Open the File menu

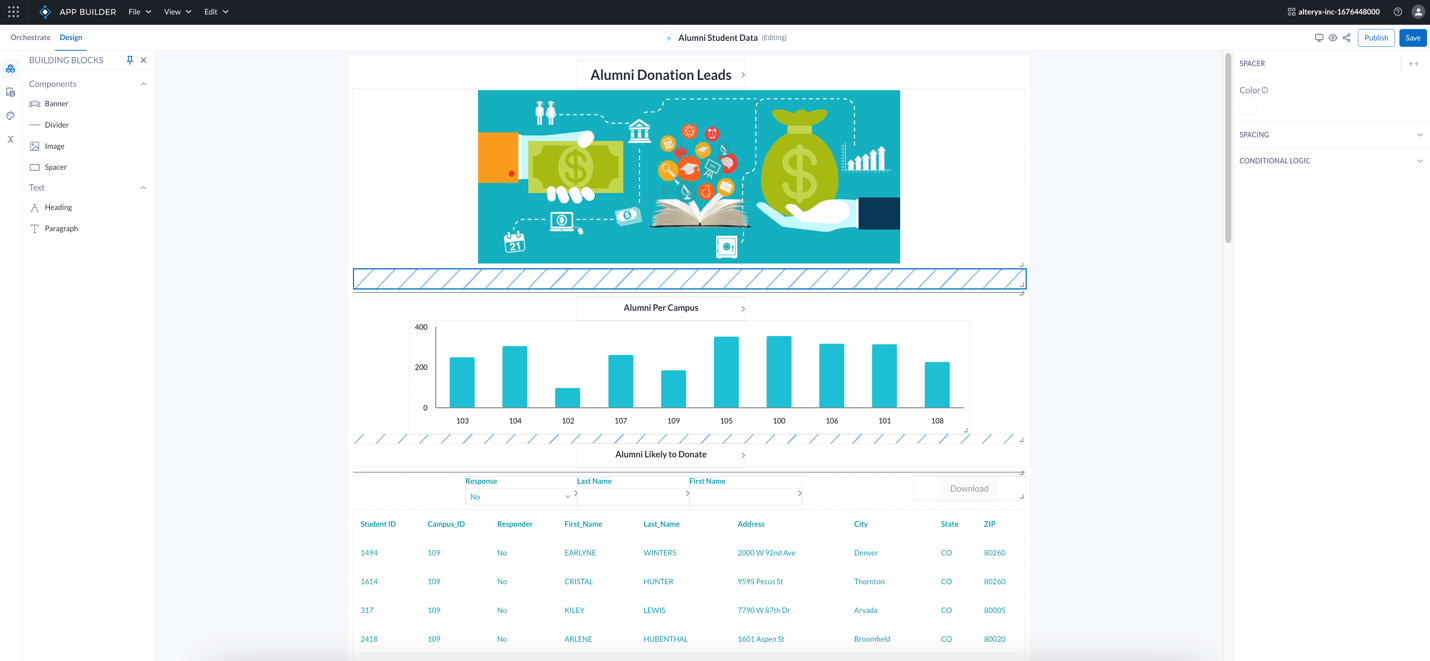click(x=137, y=11)
